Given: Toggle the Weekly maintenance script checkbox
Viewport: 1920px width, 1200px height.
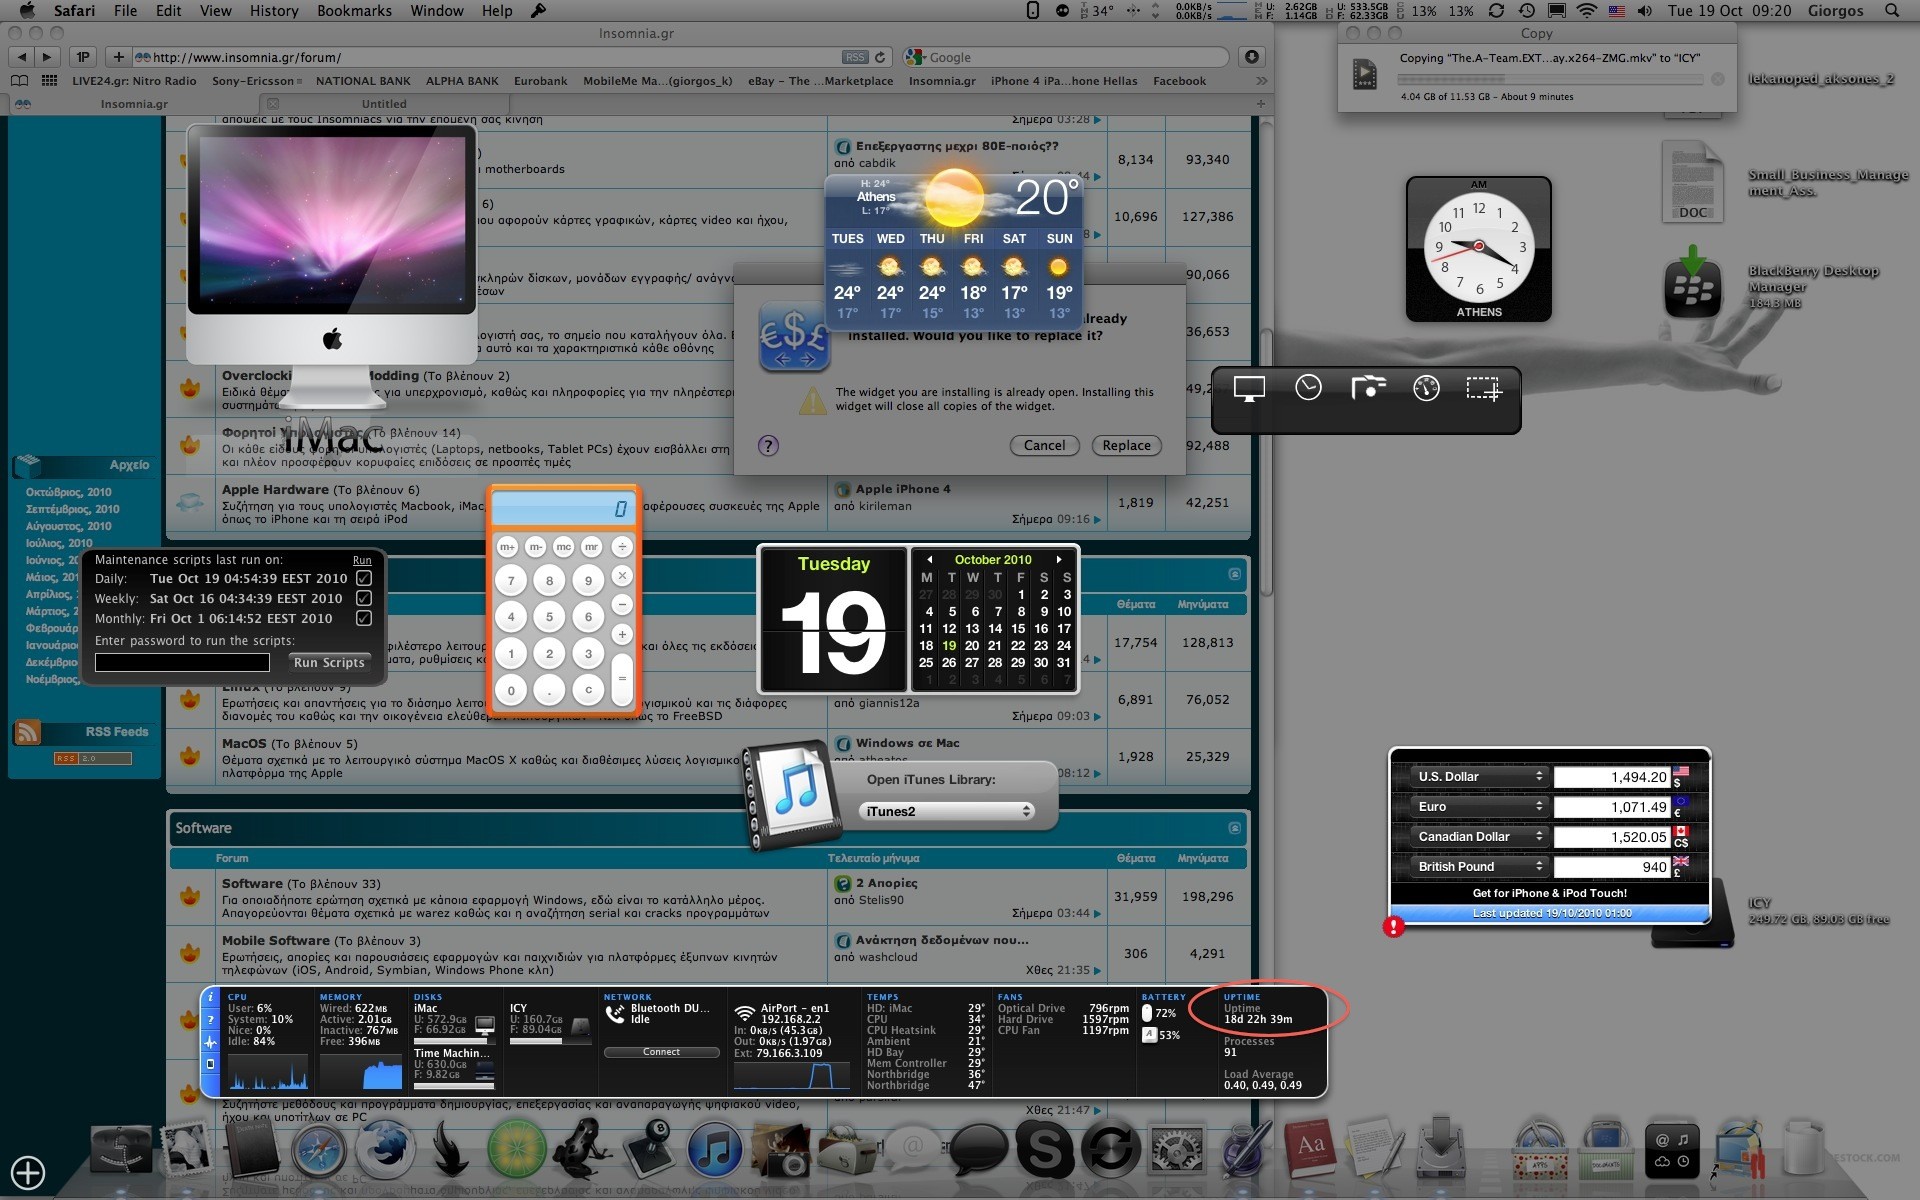Looking at the screenshot, I should pyautogui.click(x=364, y=598).
